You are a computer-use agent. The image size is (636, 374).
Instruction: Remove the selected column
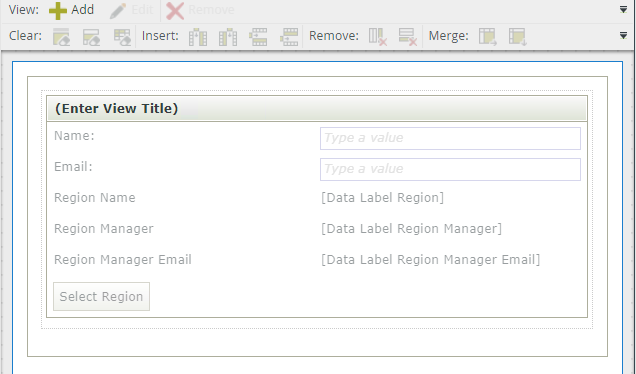click(x=378, y=37)
